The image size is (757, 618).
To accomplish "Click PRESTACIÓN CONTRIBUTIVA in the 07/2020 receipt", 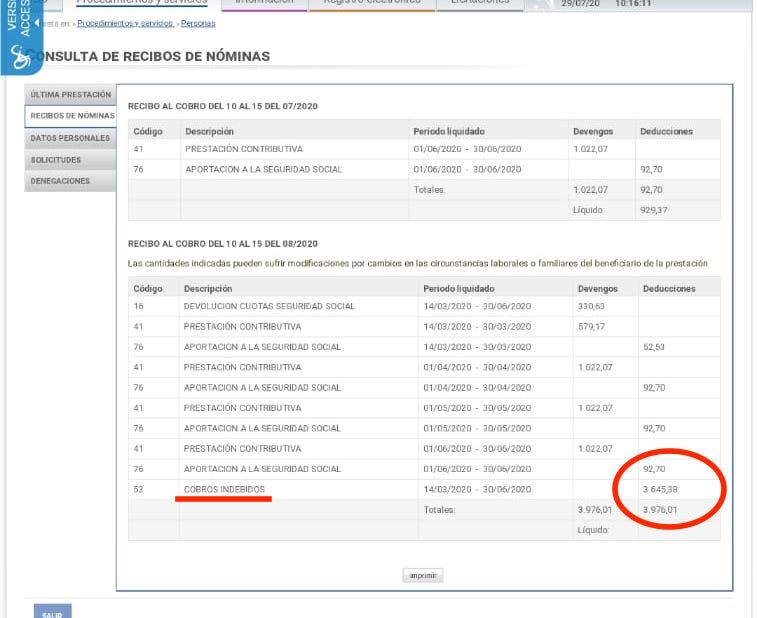I will 244,149.
